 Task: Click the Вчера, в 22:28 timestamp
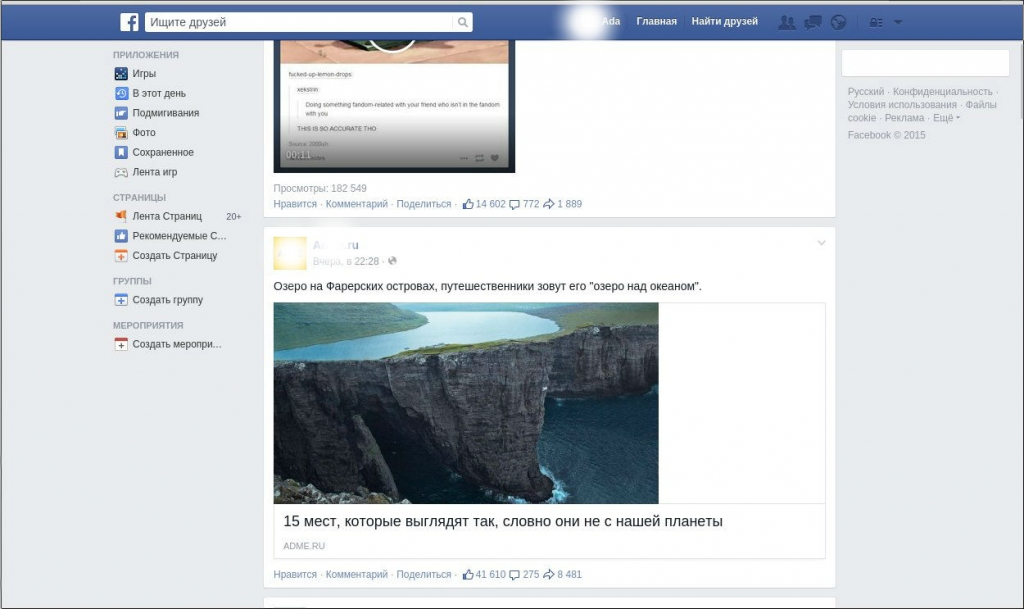pyautogui.click(x=345, y=261)
